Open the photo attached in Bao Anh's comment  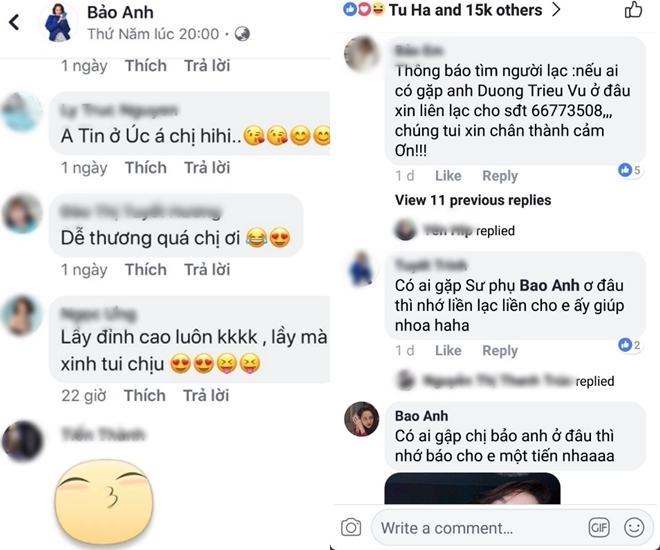tap(472, 488)
